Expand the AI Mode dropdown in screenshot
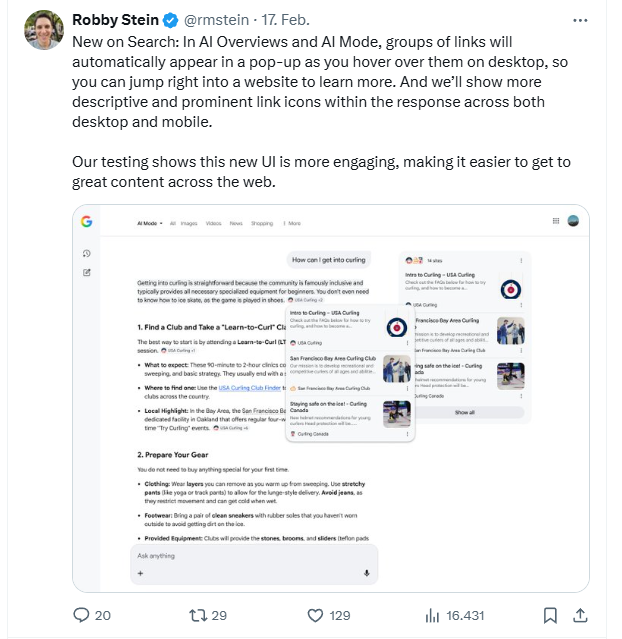The image size is (622, 639). 151,223
